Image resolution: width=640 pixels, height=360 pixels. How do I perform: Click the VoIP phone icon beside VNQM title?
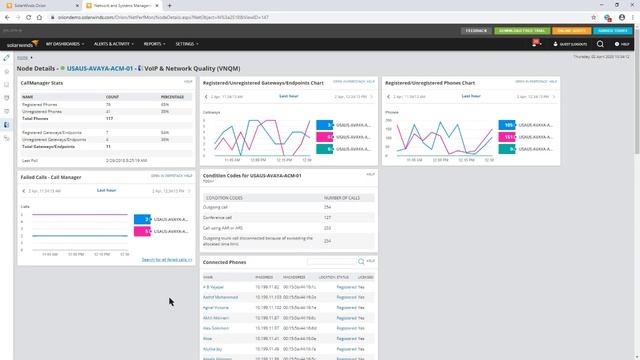coord(140,68)
